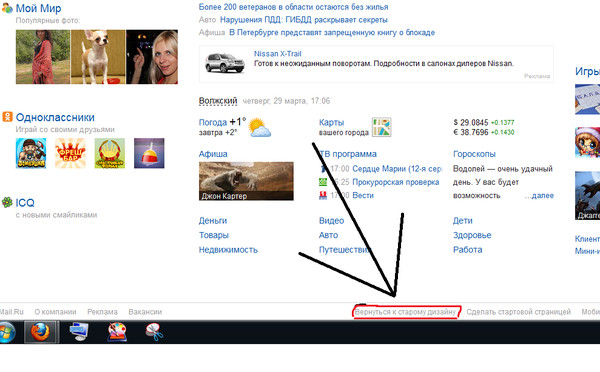Click the Windows Start orb

coord(6,332)
